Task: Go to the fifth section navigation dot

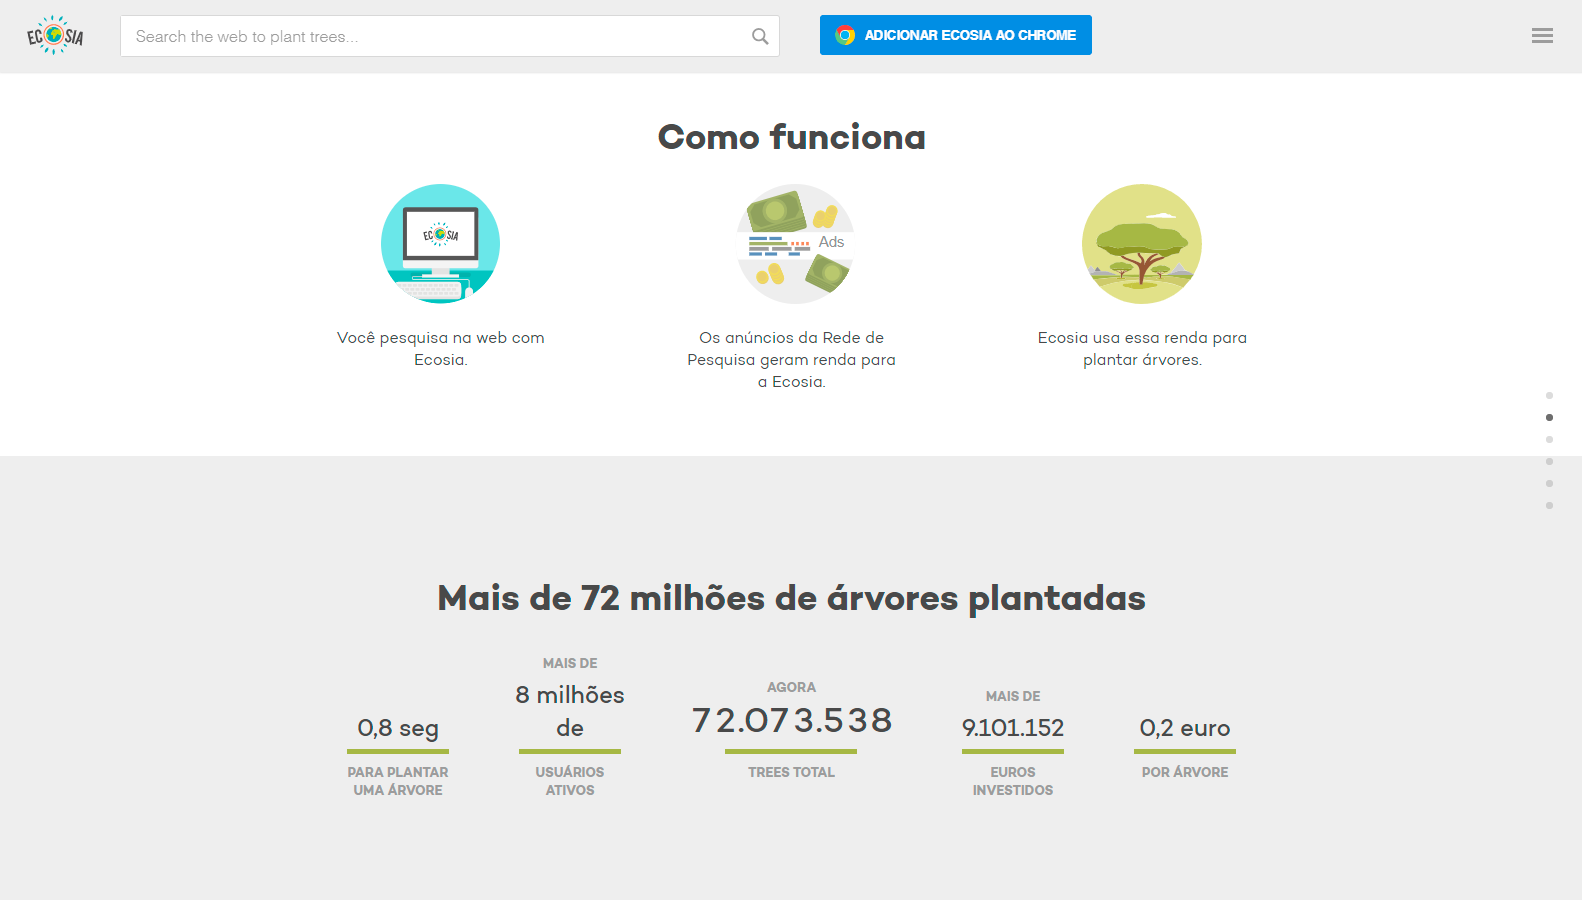Action: [1549, 483]
